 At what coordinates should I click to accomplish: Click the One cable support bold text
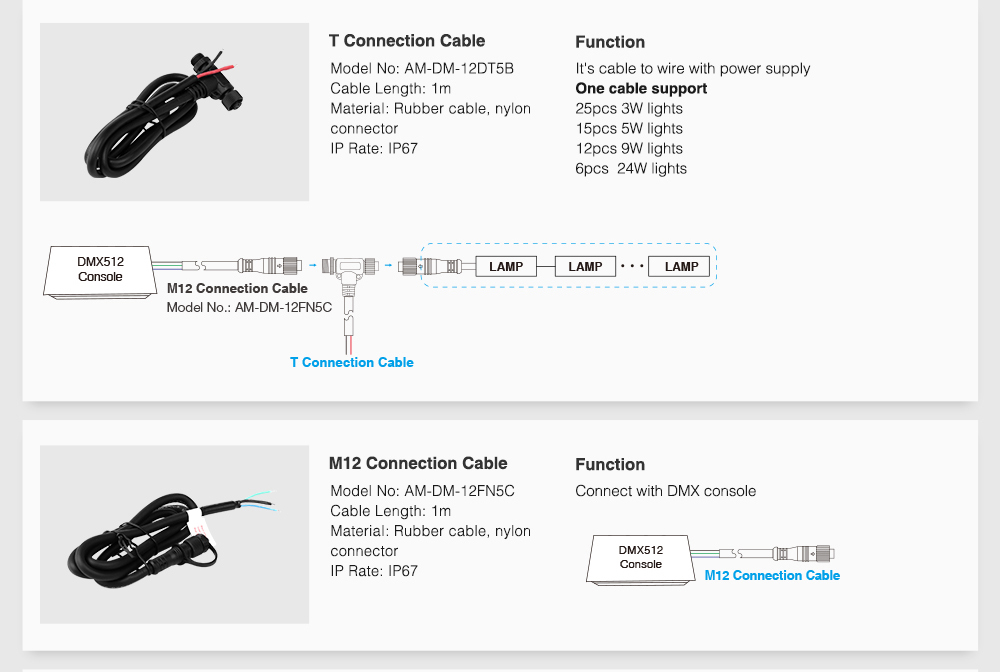[x=641, y=89]
